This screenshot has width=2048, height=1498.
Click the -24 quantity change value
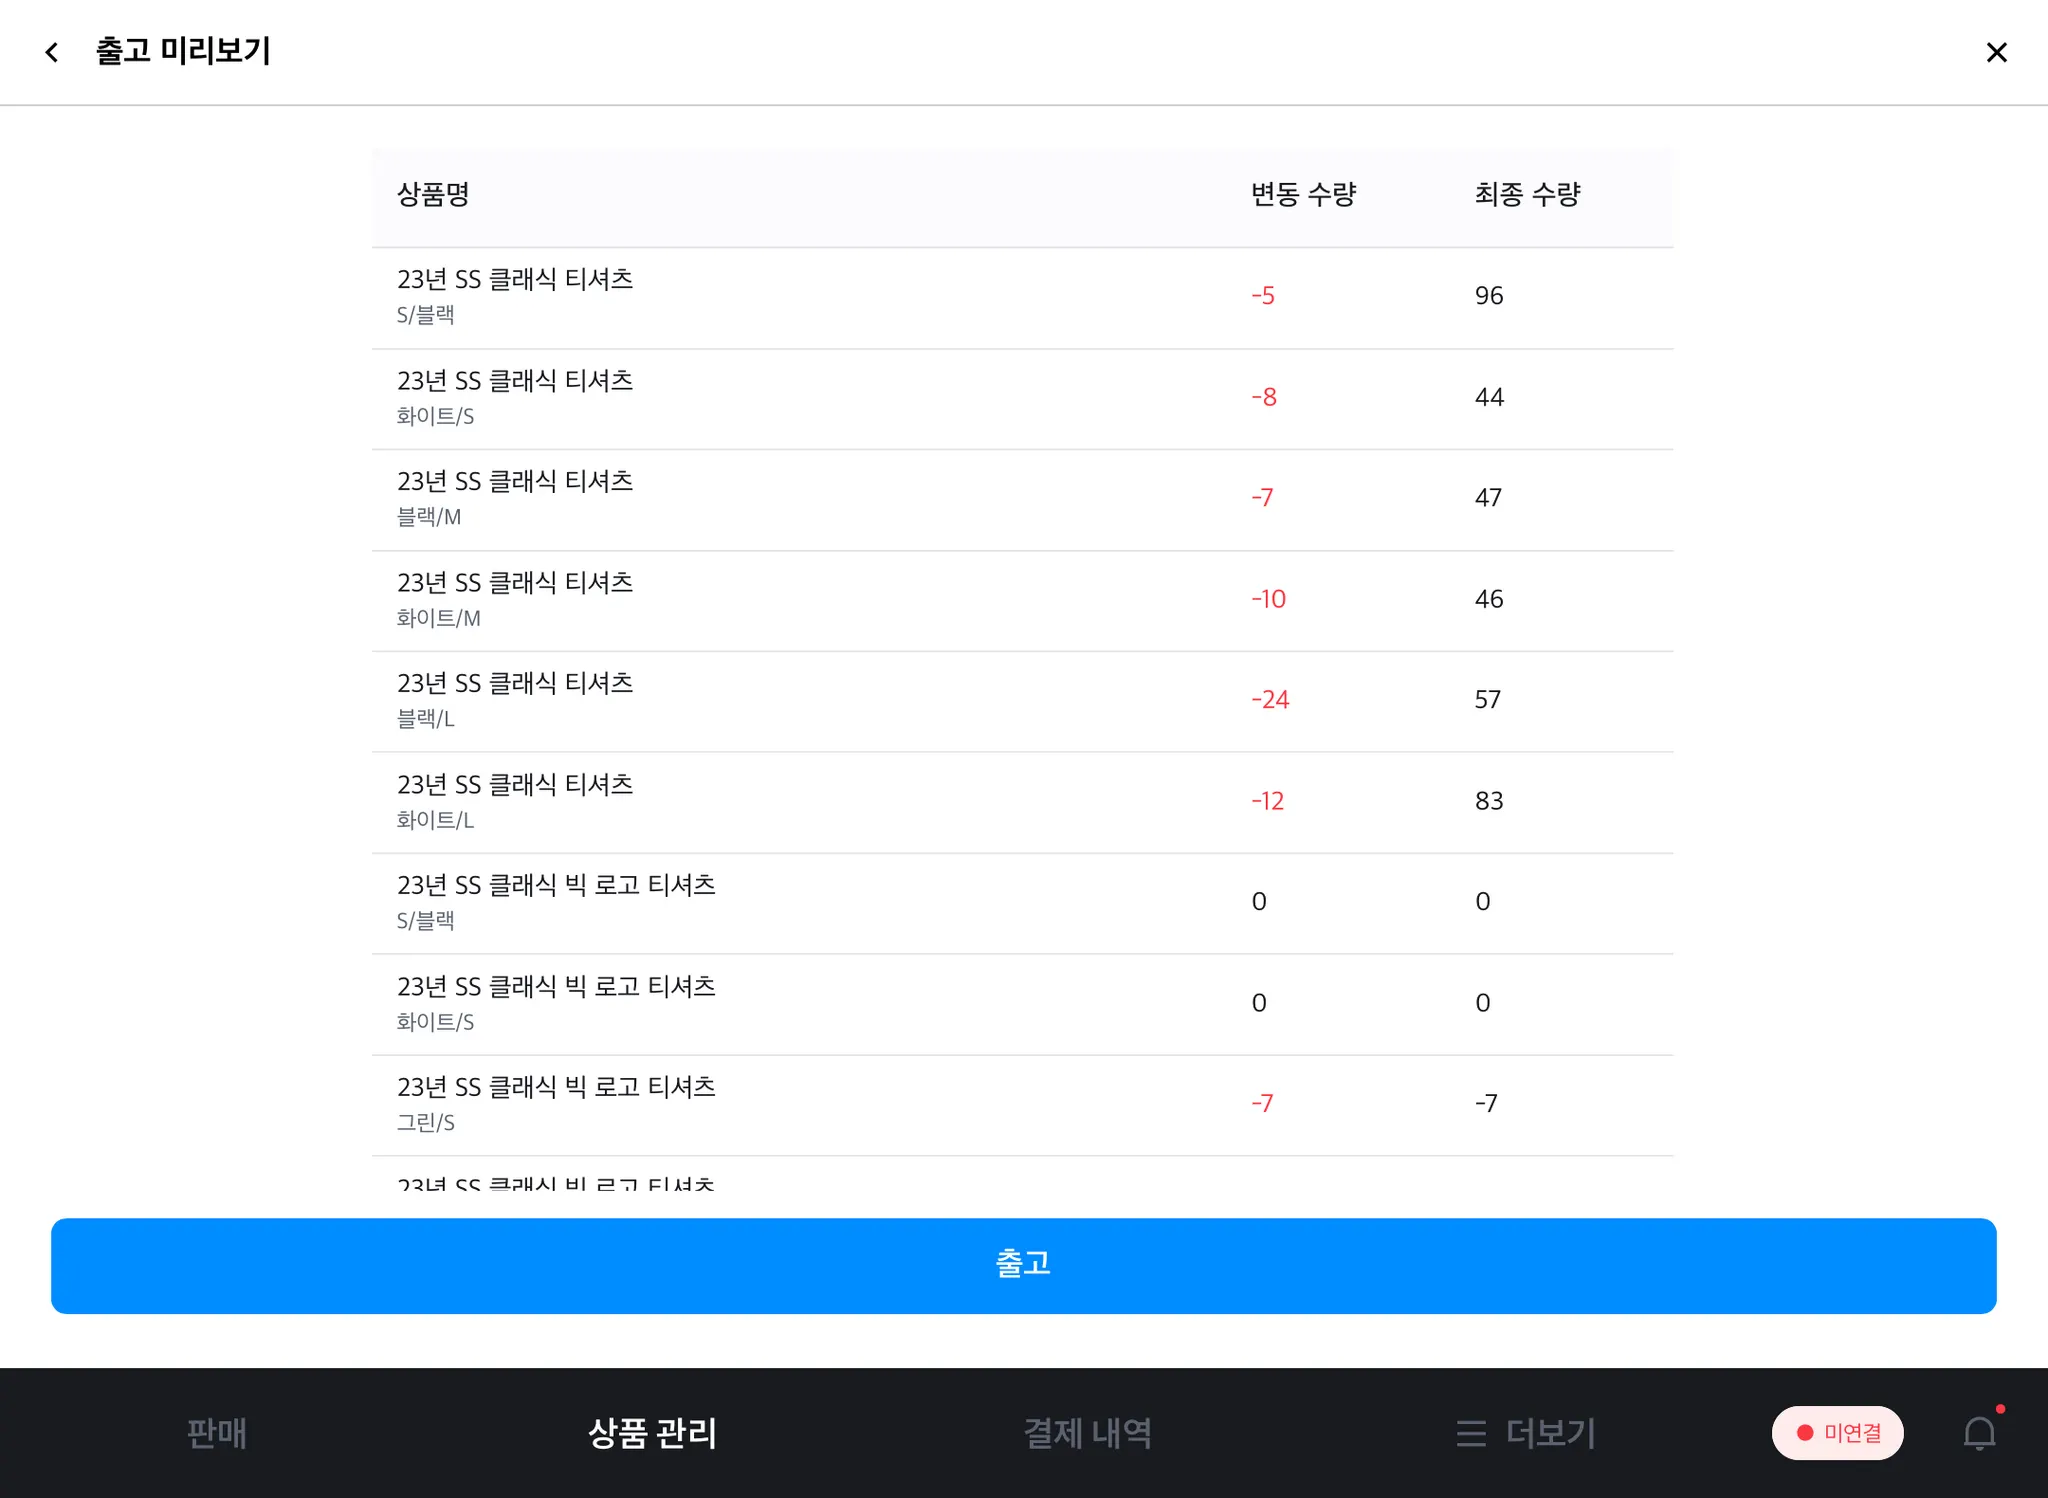pos(1270,700)
